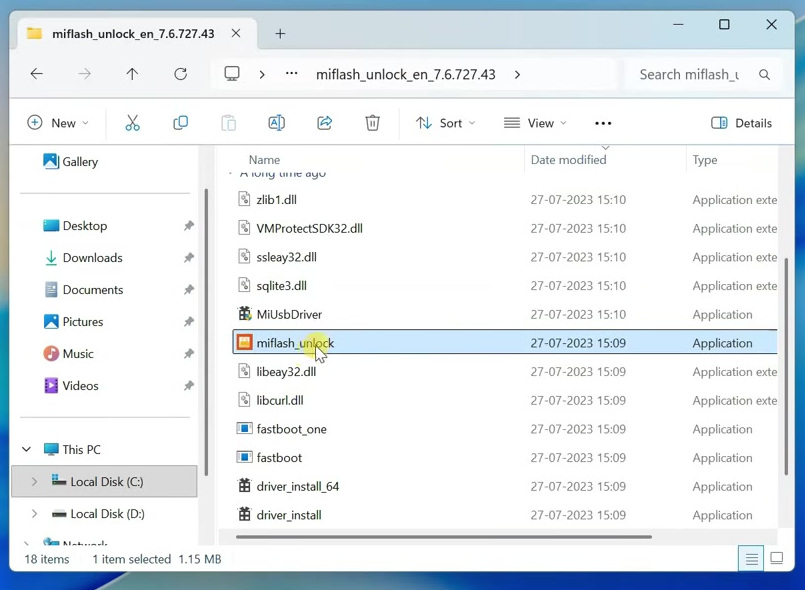Open the Sort dropdown menu

pyautogui.click(x=445, y=123)
